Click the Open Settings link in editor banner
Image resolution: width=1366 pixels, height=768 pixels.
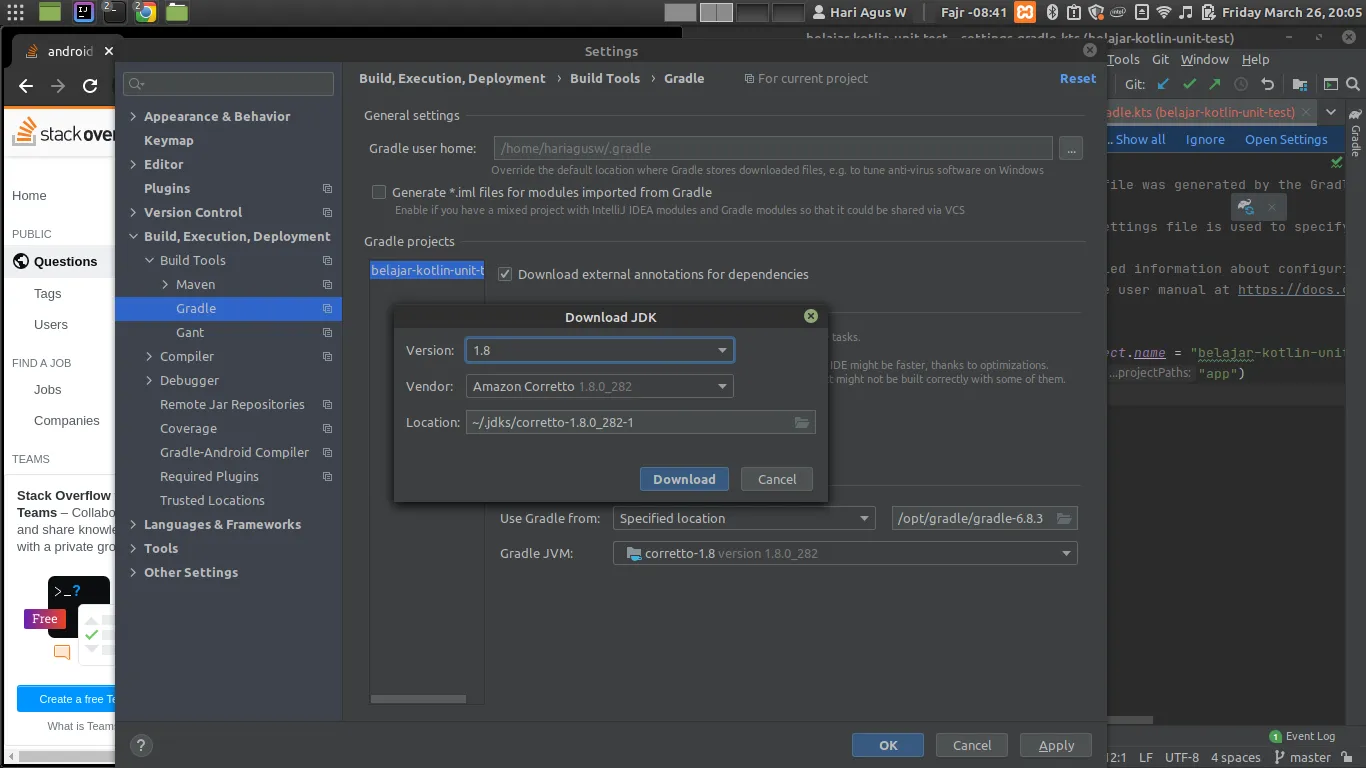pyautogui.click(x=1286, y=140)
